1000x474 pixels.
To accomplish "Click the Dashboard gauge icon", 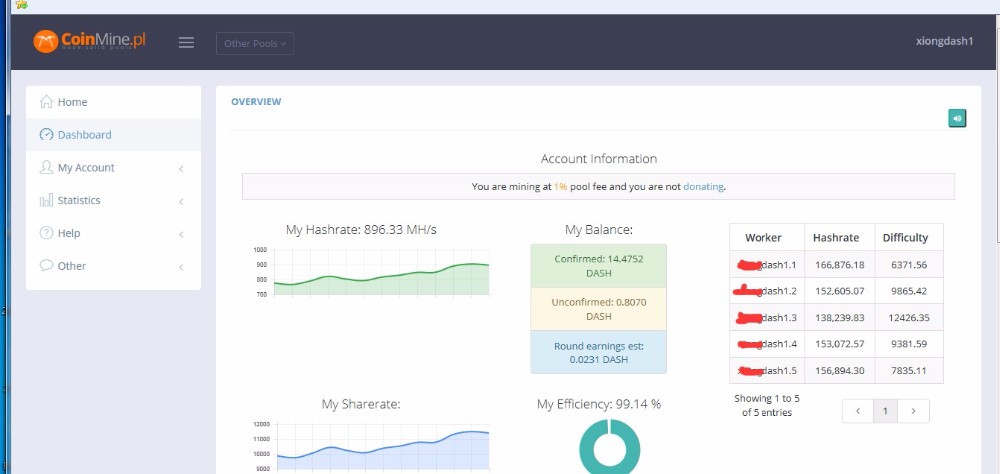I will (x=46, y=135).
